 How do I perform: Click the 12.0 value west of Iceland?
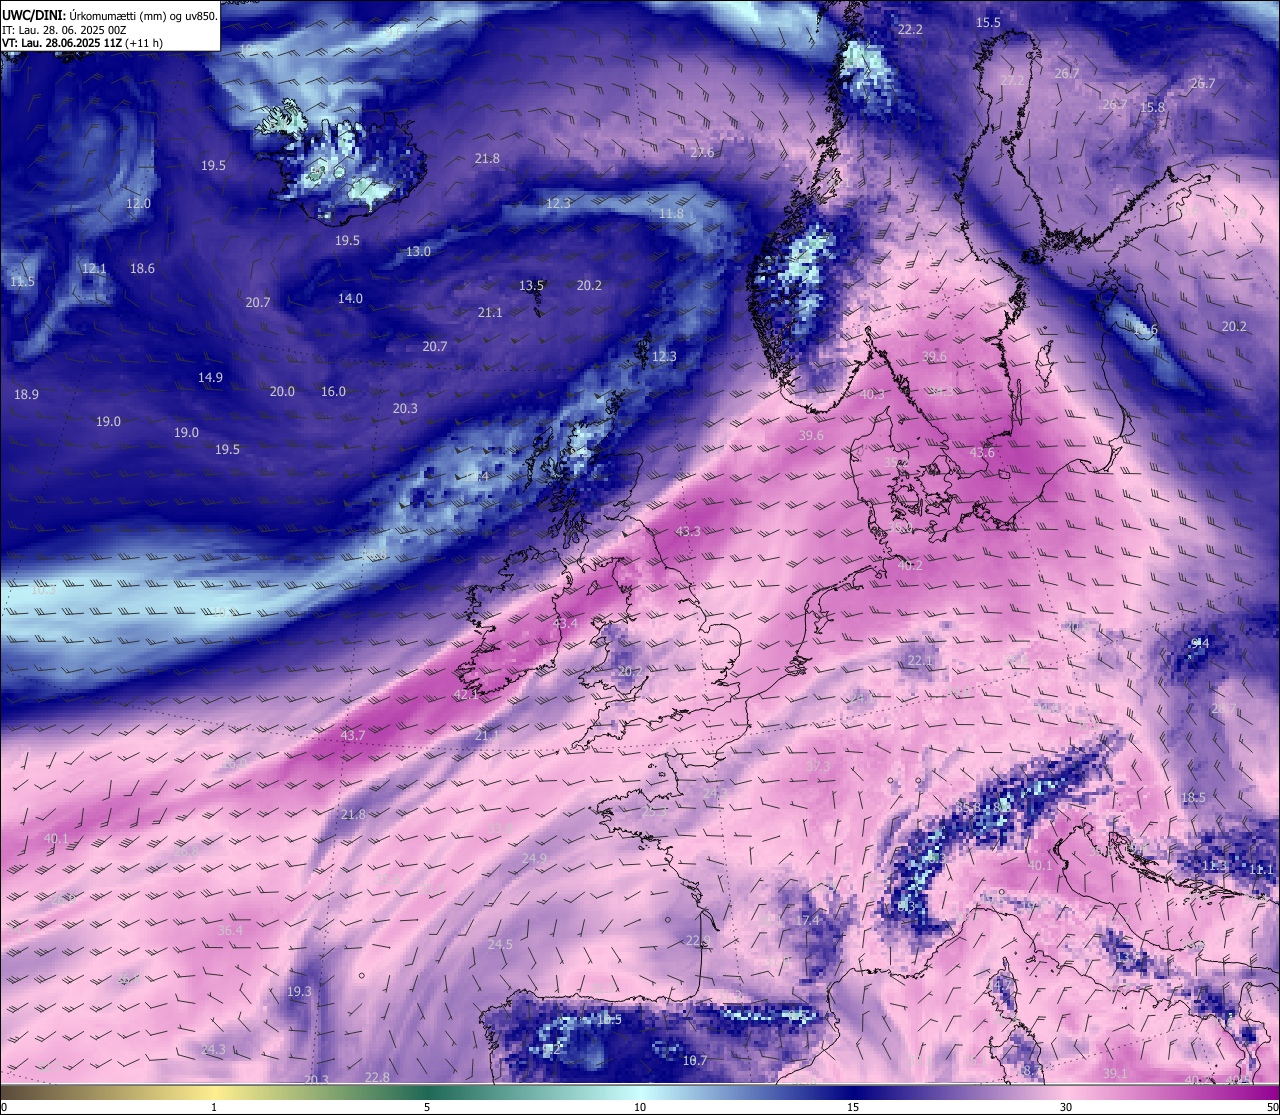tap(138, 203)
